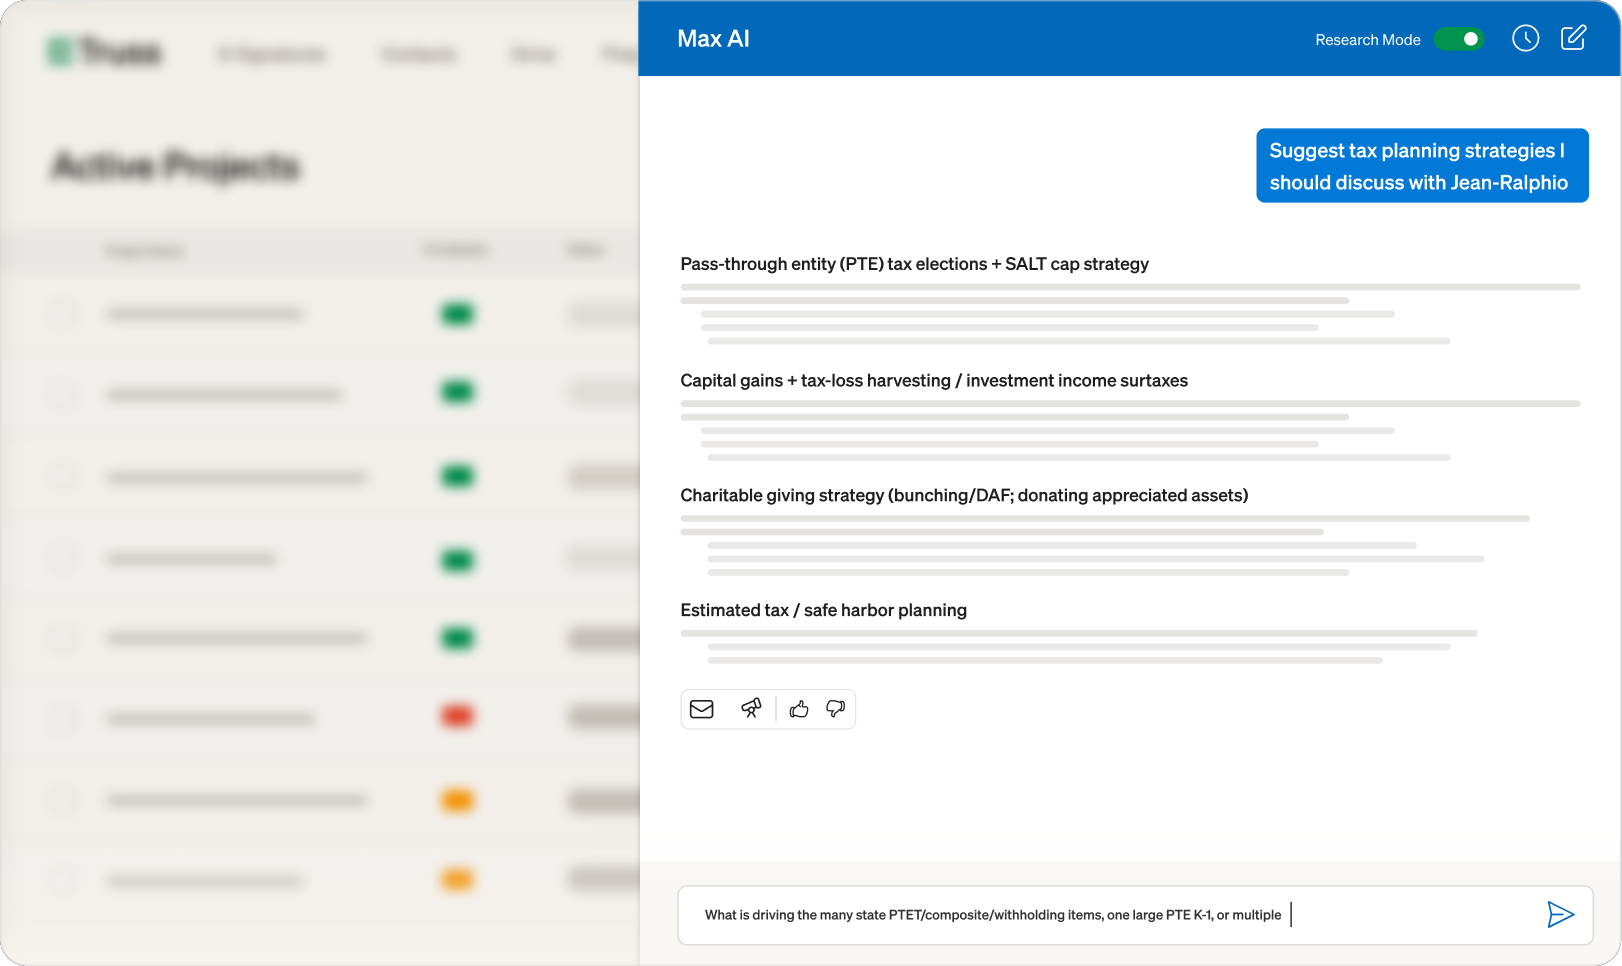The width and height of the screenshot is (1622, 966).
Task: Select the bottom project's checkbox
Action: (x=62, y=879)
